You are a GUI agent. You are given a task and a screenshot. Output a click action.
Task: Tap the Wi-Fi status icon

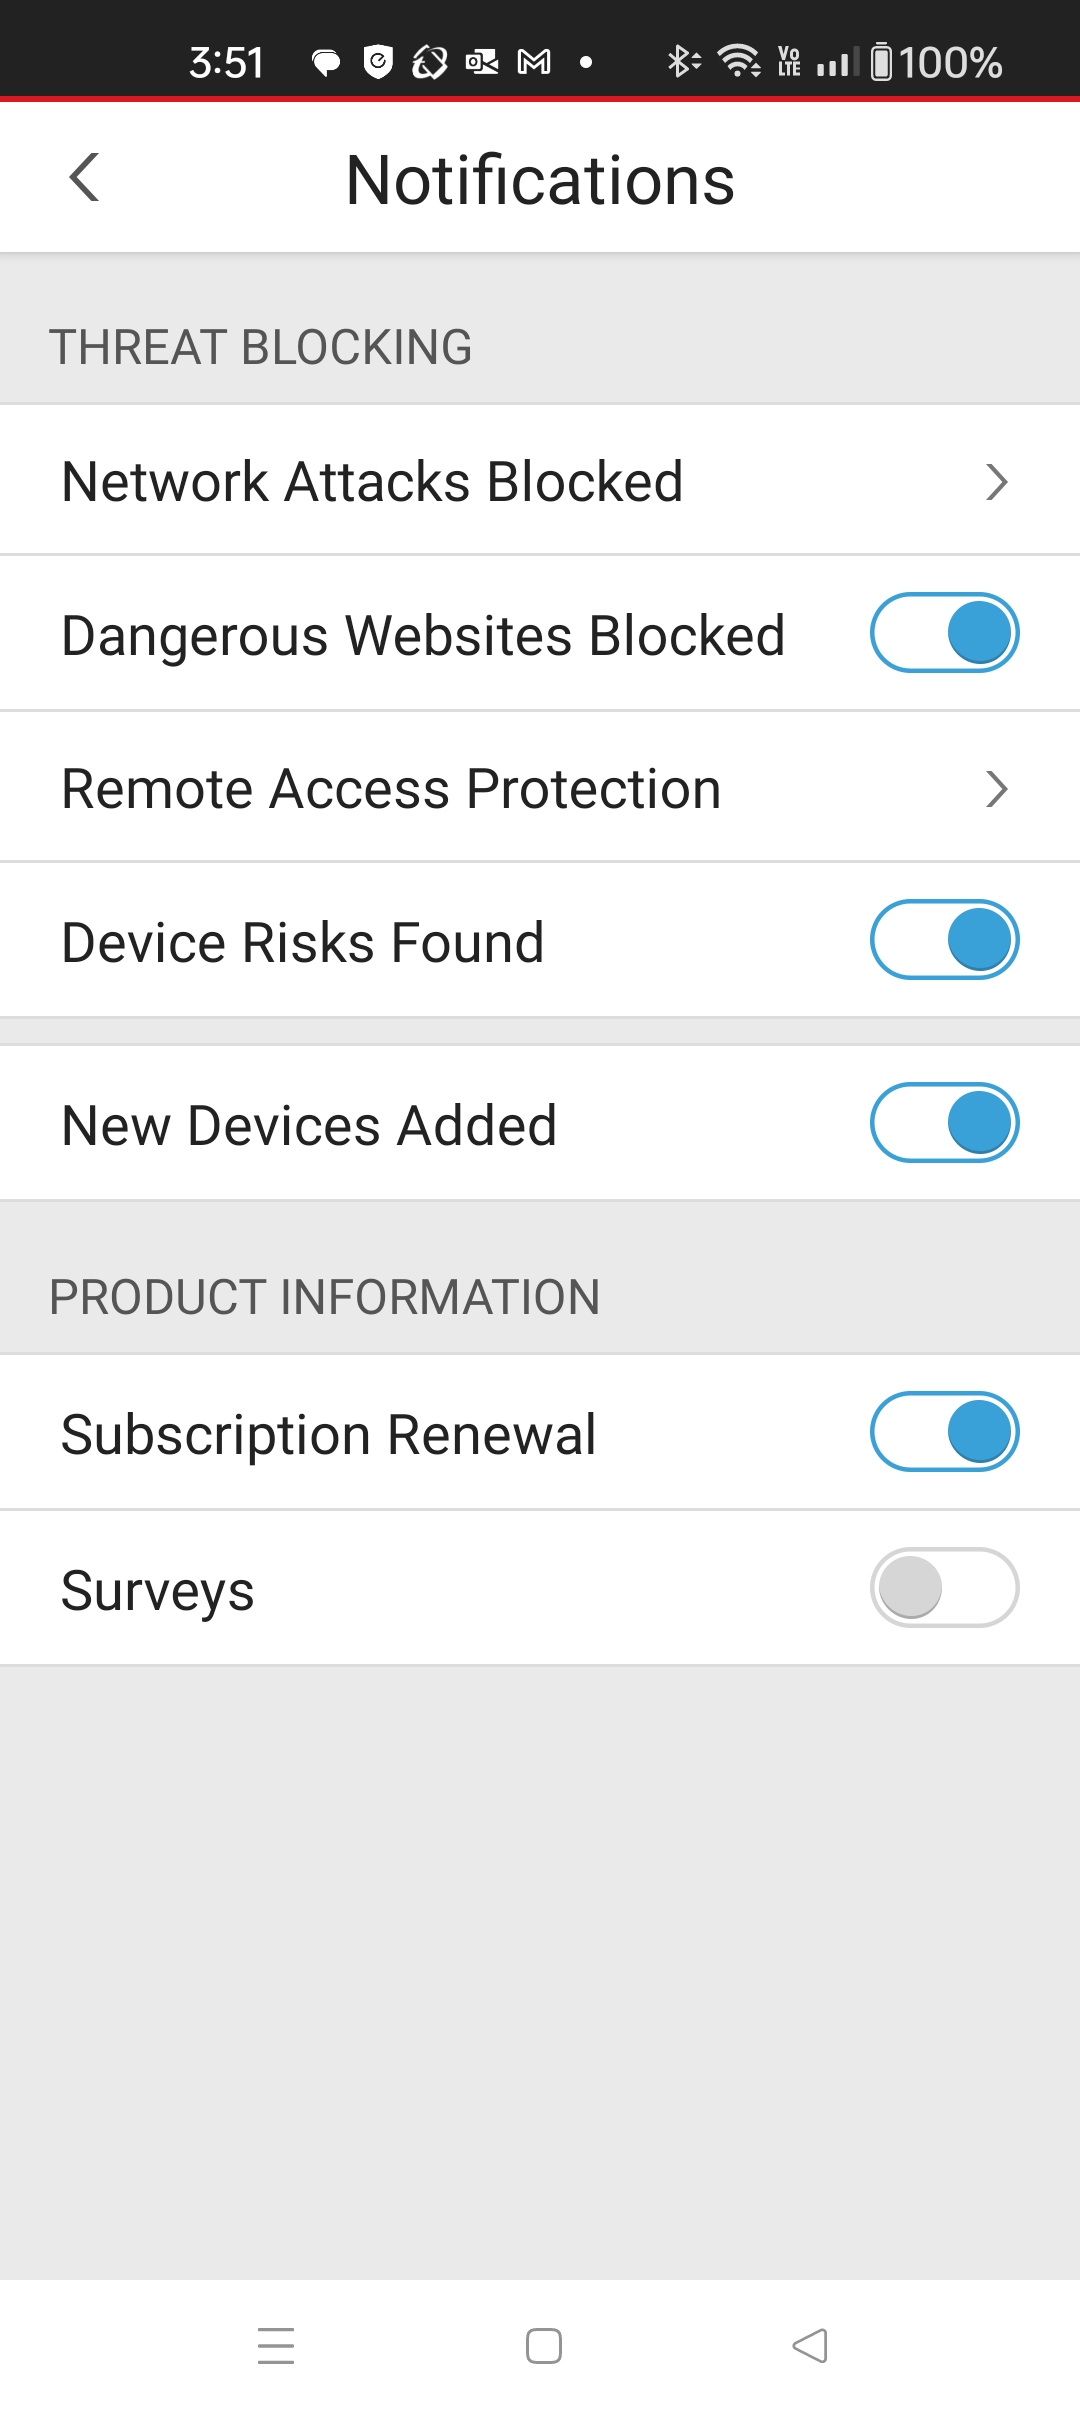click(739, 62)
